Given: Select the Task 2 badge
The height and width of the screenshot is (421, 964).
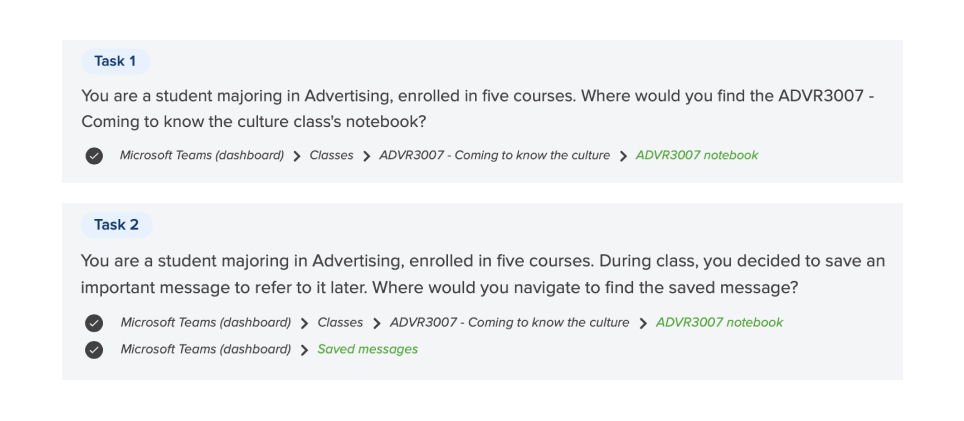Looking at the screenshot, I should (x=116, y=225).
